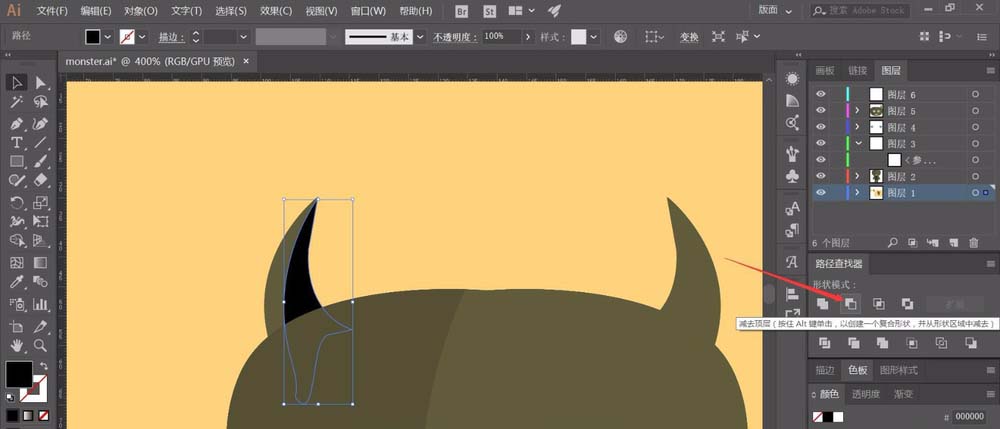Select the Eyedropper tool
This screenshot has width=1000, height=429.
coord(17,282)
